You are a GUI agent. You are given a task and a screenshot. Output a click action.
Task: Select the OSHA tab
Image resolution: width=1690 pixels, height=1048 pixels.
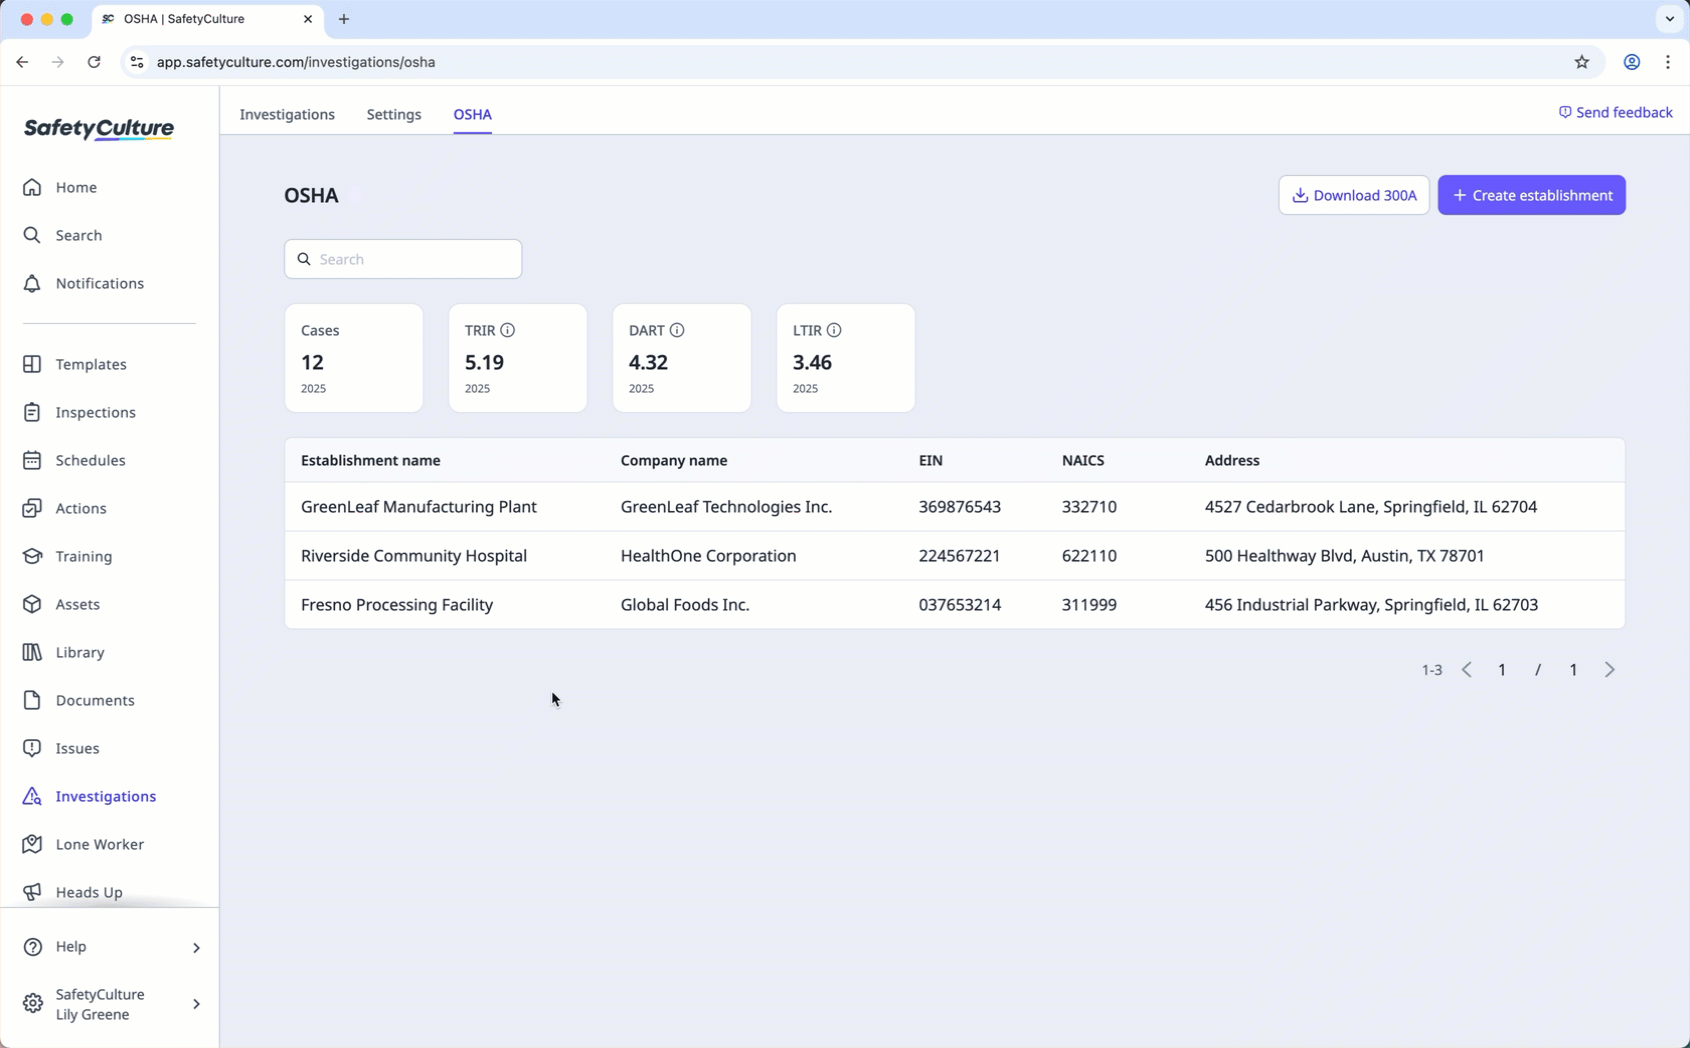pyautogui.click(x=473, y=114)
